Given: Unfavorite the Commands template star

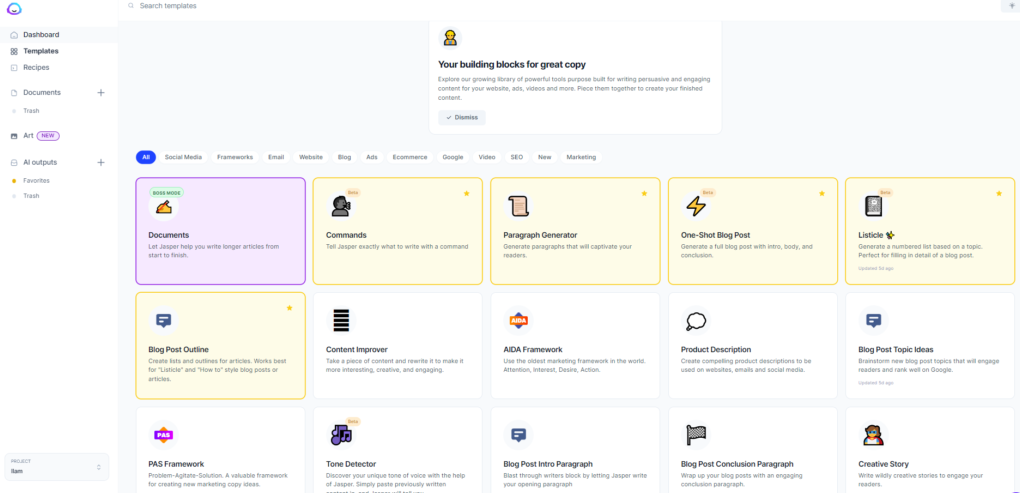Looking at the screenshot, I should tap(466, 194).
